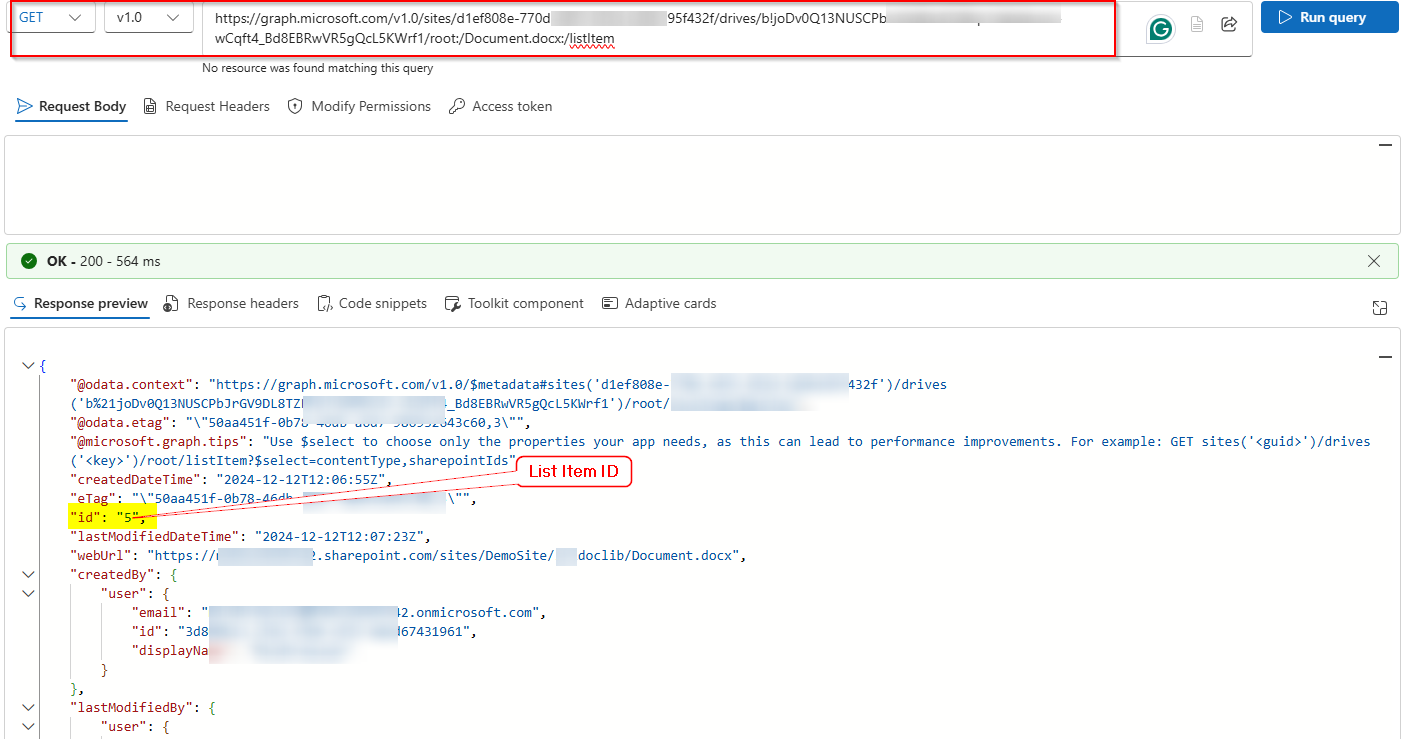
Task: Click the Toolkit component icon
Action: click(x=453, y=303)
